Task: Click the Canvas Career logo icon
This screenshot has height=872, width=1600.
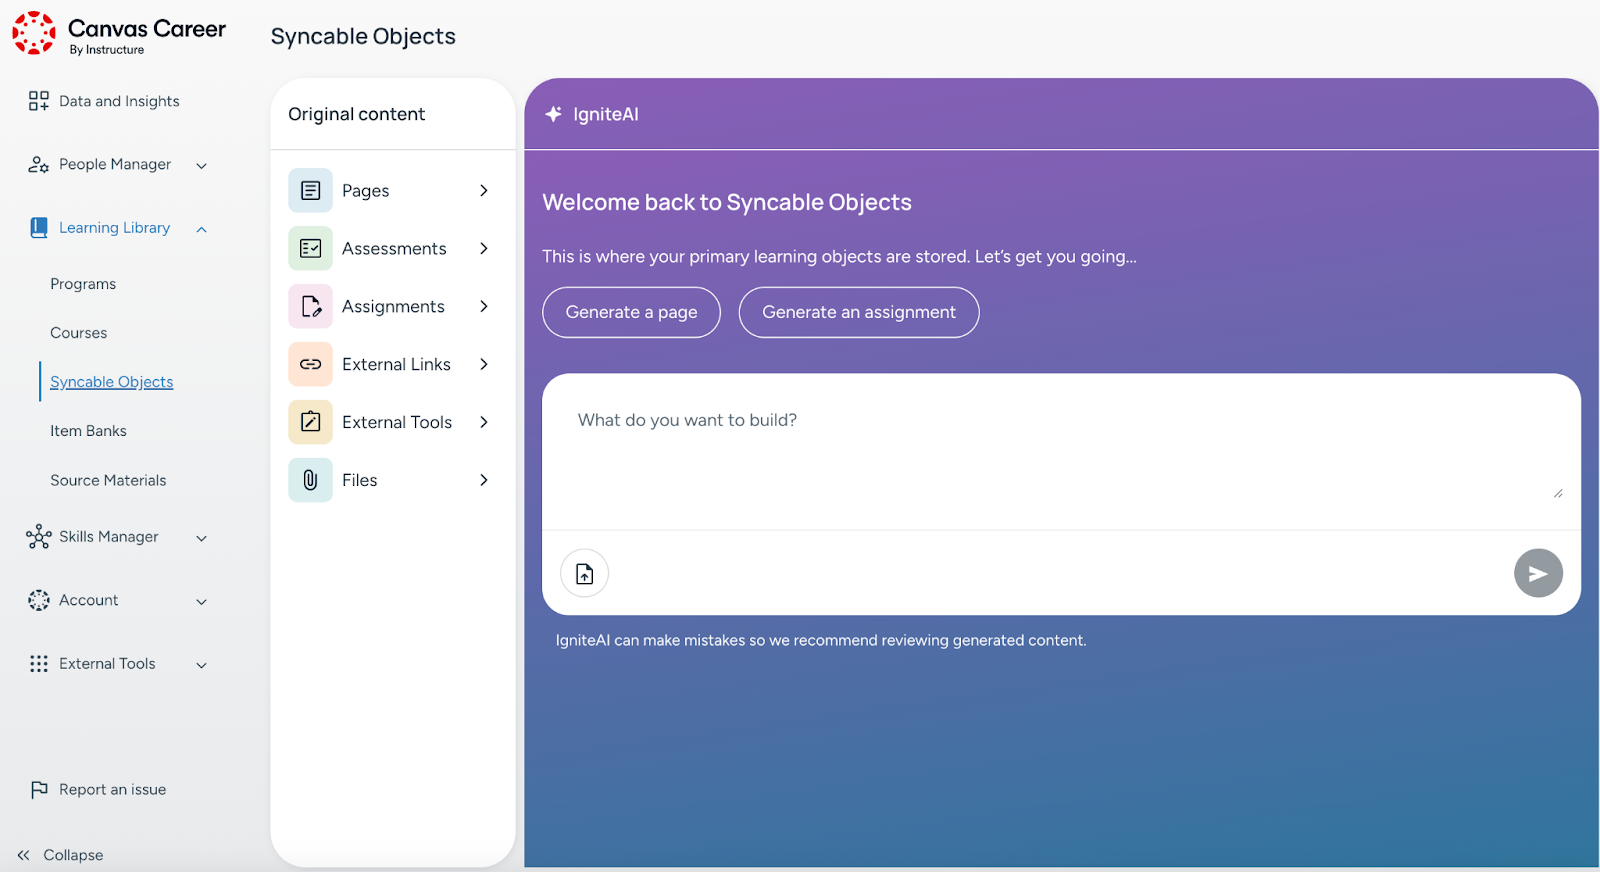Action: click(34, 33)
